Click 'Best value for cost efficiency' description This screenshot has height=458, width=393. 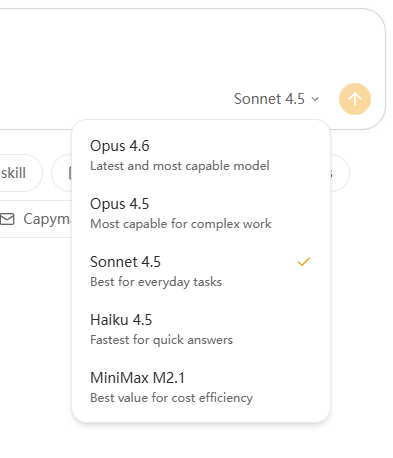pyautogui.click(x=171, y=398)
